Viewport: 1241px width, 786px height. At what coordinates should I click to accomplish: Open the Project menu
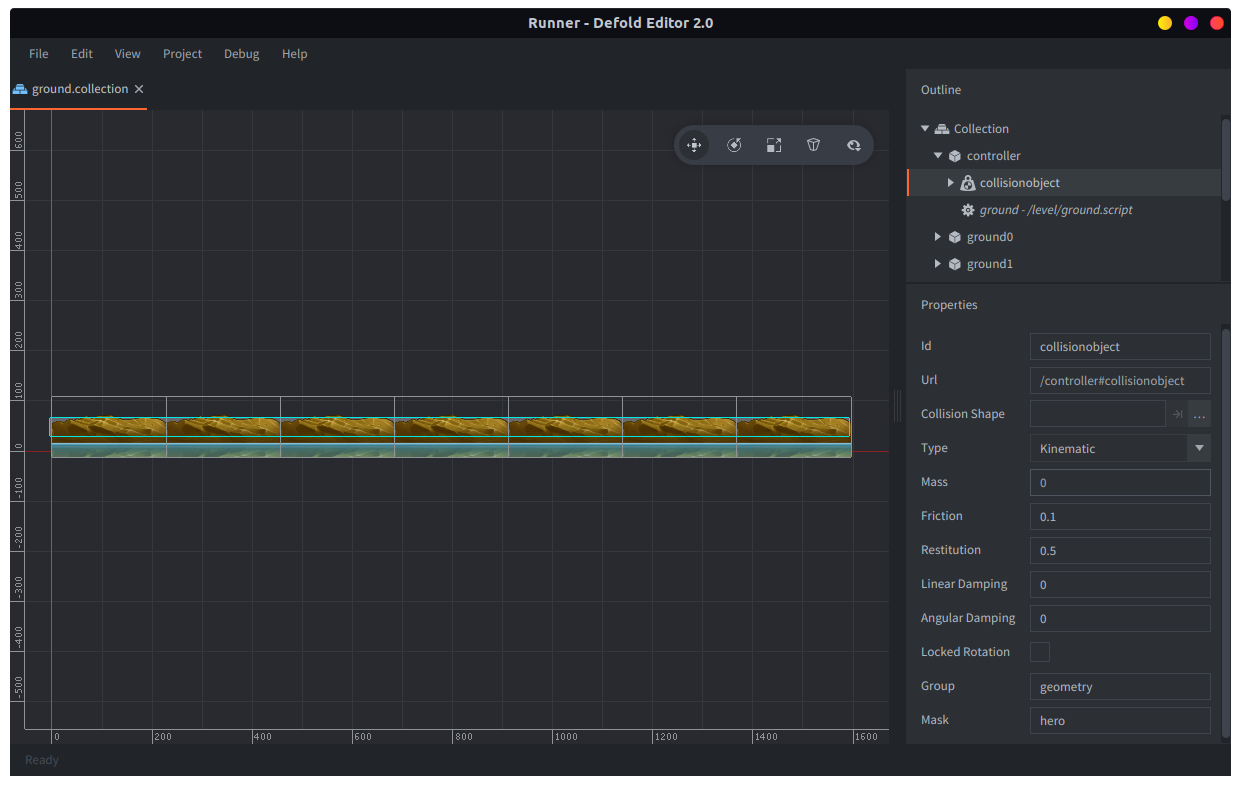point(182,54)
